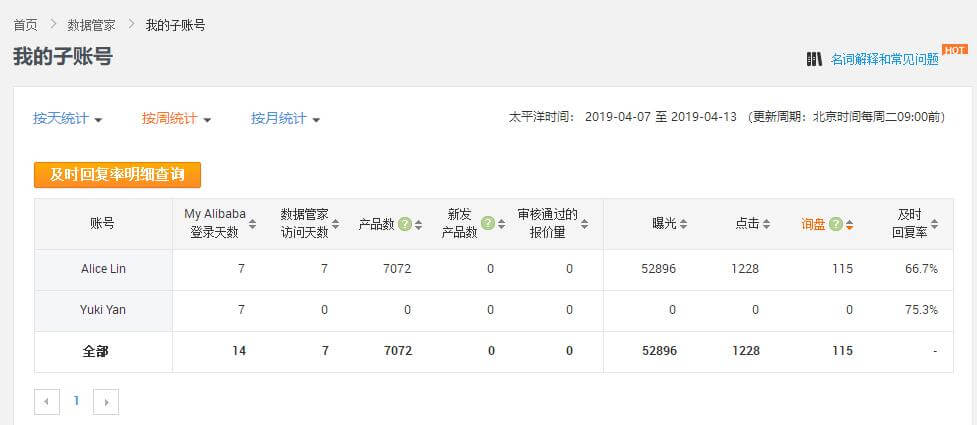977x425 pixels.
Task: Sort table by 曝光 column arrows
Action: 684,224
